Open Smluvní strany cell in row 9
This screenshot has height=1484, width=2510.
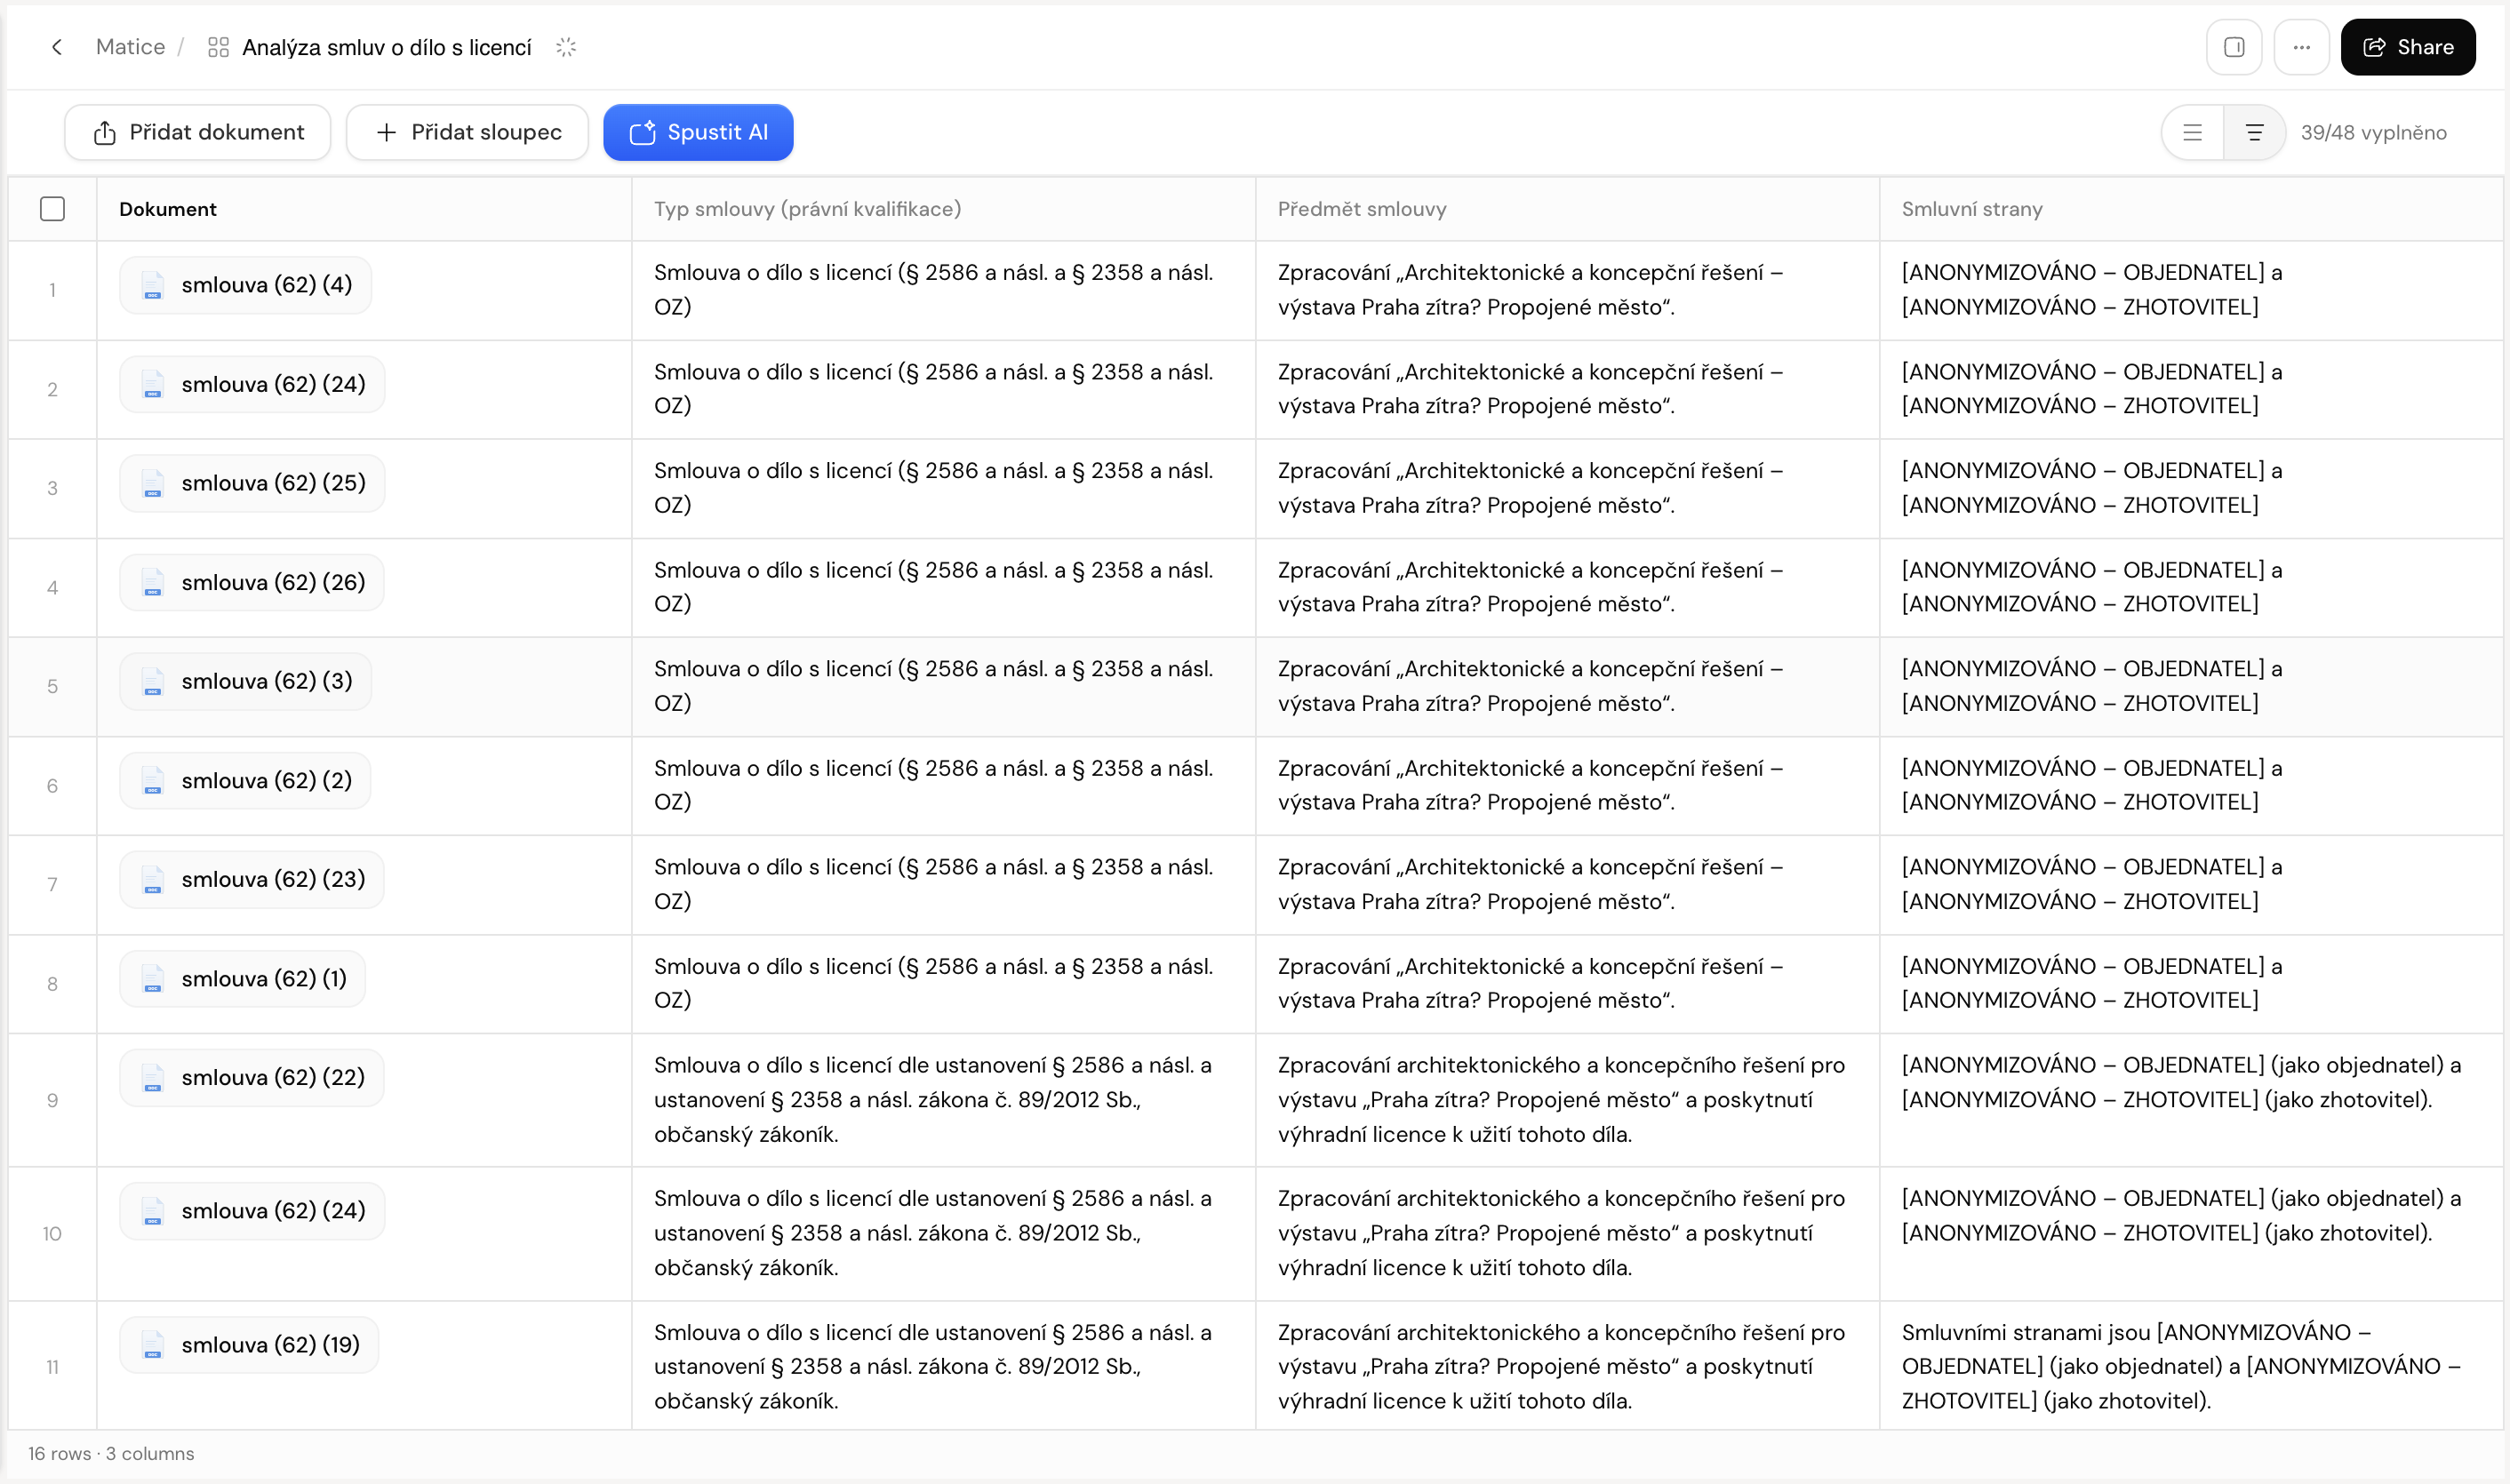[2191, 1100]
